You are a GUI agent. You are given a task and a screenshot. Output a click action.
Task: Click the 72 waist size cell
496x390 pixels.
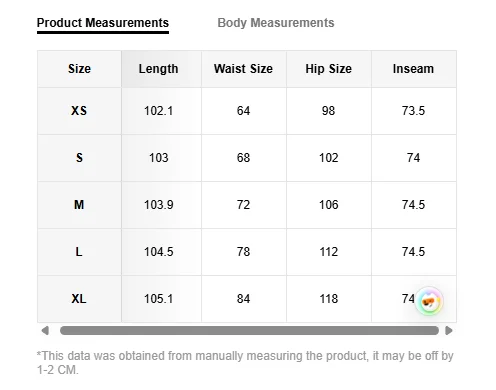[x=243, y=205]
